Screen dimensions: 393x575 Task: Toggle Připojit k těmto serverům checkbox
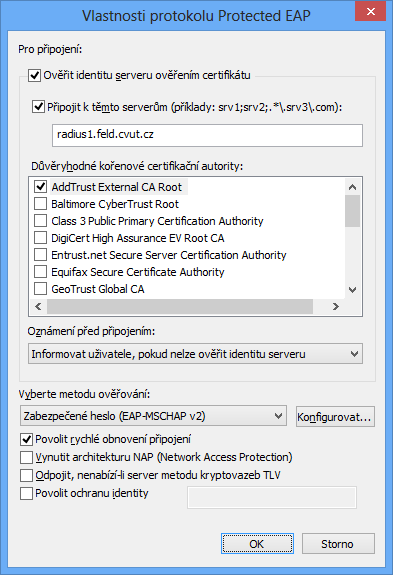click(x=38, y=107)
